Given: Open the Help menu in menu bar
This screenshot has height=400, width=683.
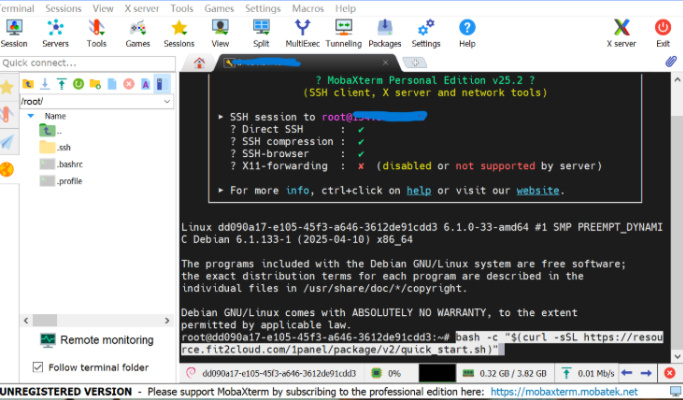Looking at the screenshot, I should (345, 8).
